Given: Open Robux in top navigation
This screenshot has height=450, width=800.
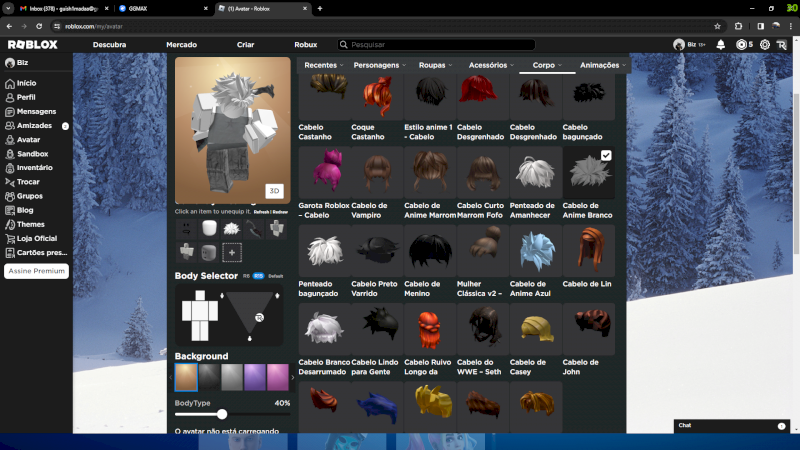Looking at the screenshot, I should coord(306,45).
